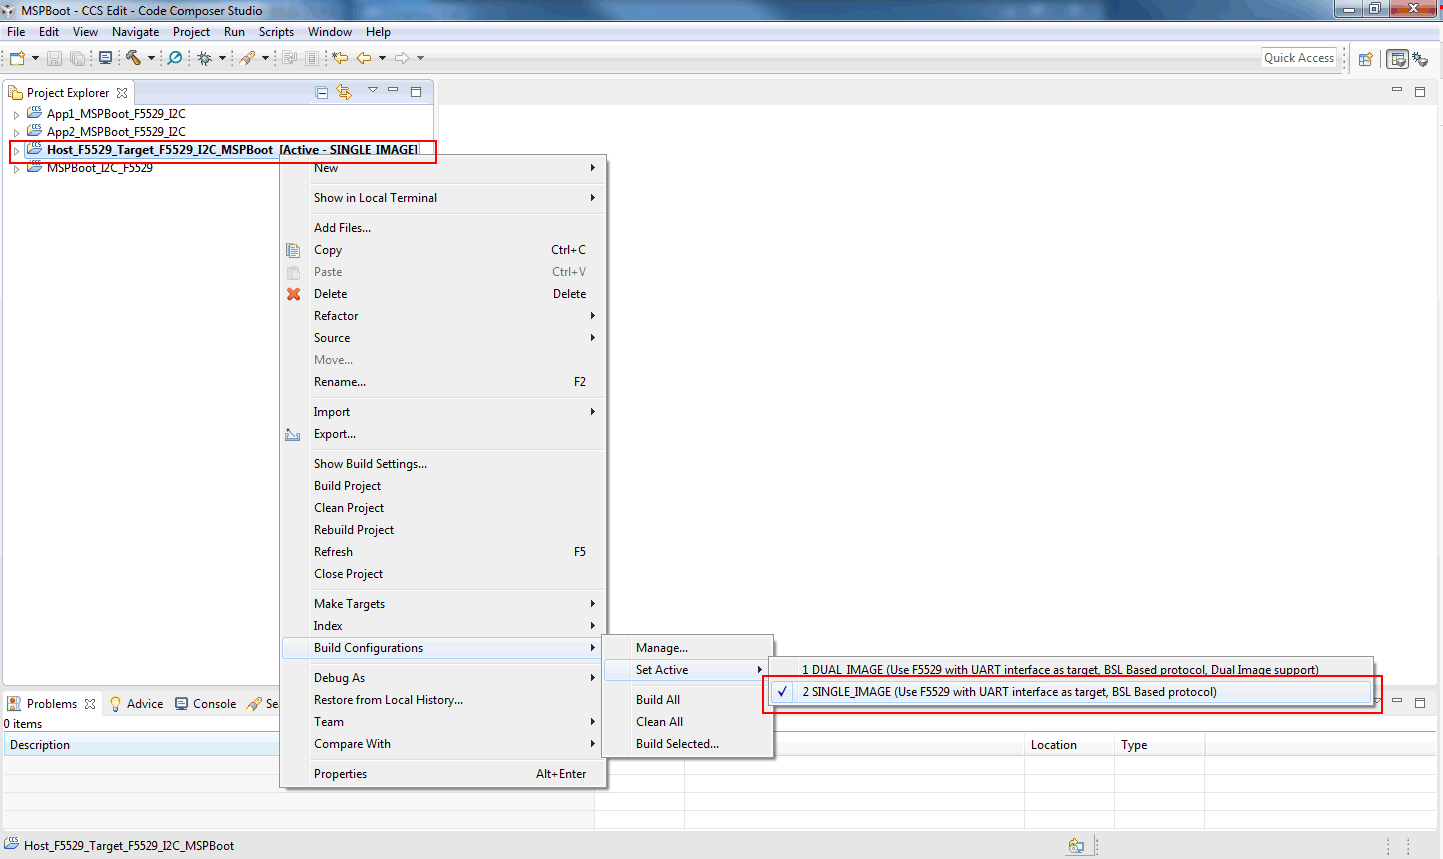Viewport: 1443px width, 859px height.
Task: Click the Export icon in context menu
Action: pyautogui.click(x=293, y=434)
